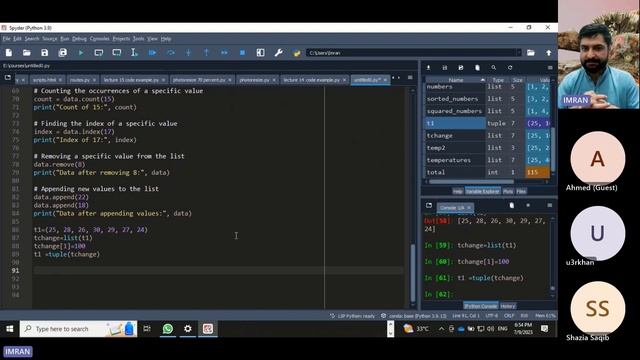
Task: Switch to History tab below console
Action: click(508, 306)
